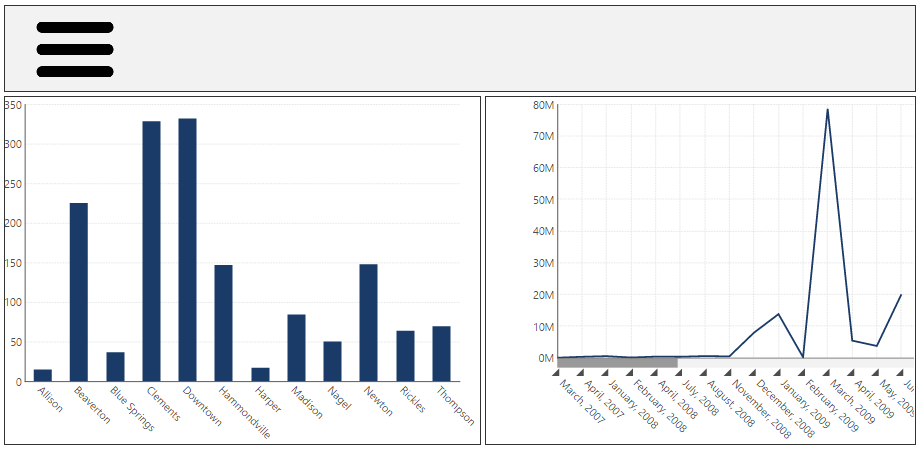Expand the triangle marker for February, 2009
The image size is (921, 449).
point(804,373)
